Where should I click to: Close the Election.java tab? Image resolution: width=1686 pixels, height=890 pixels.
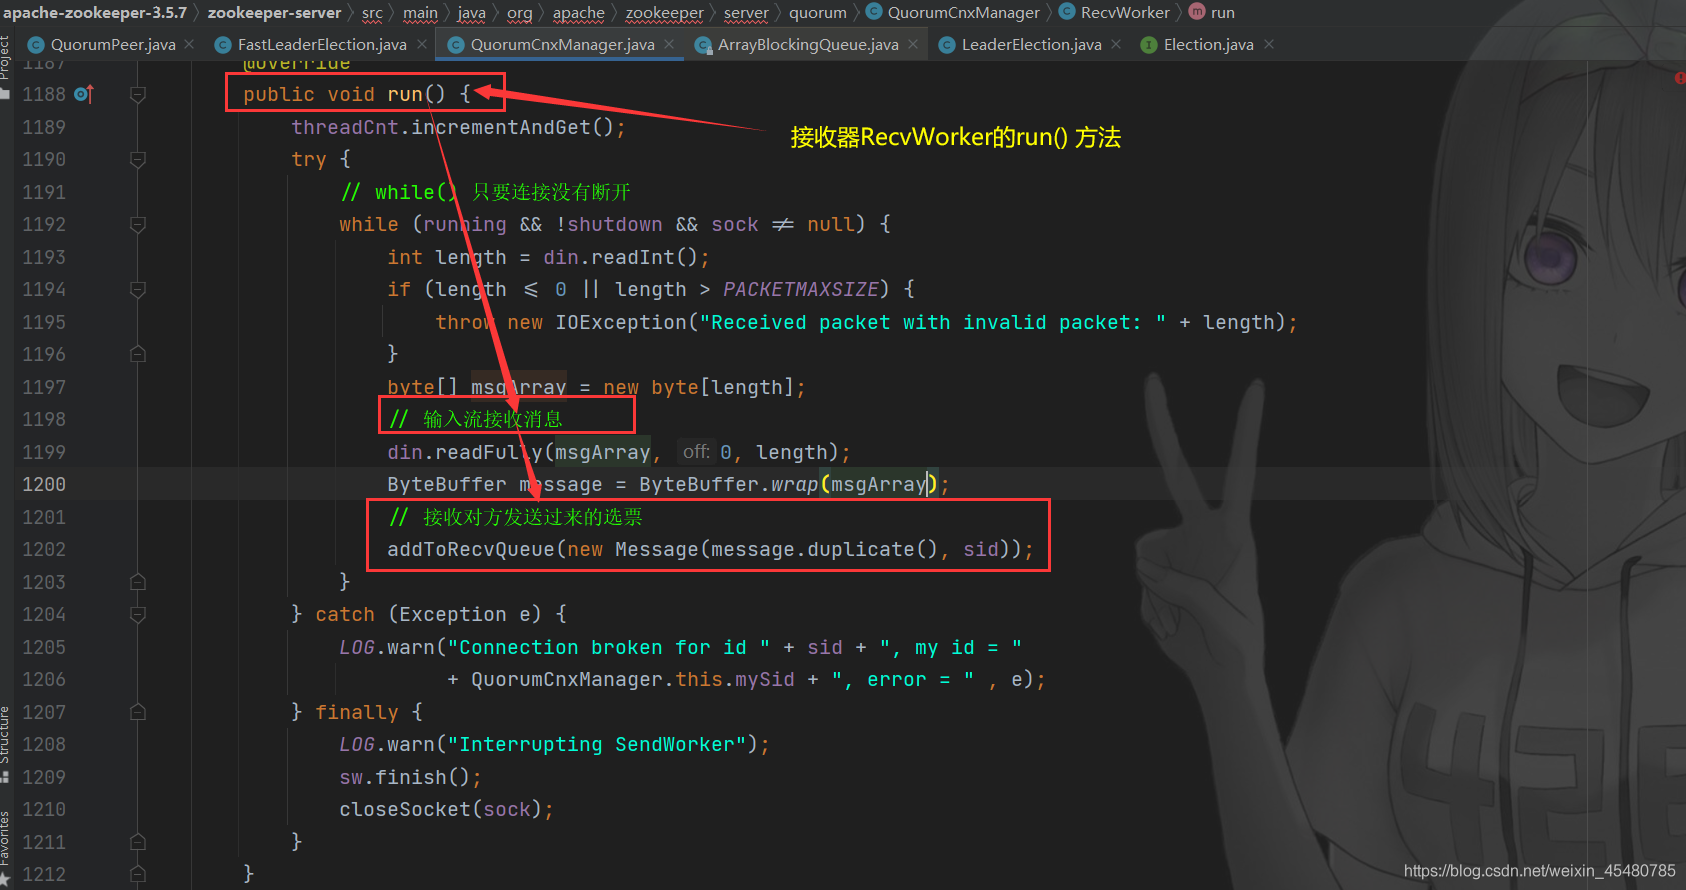point(1269,44)
